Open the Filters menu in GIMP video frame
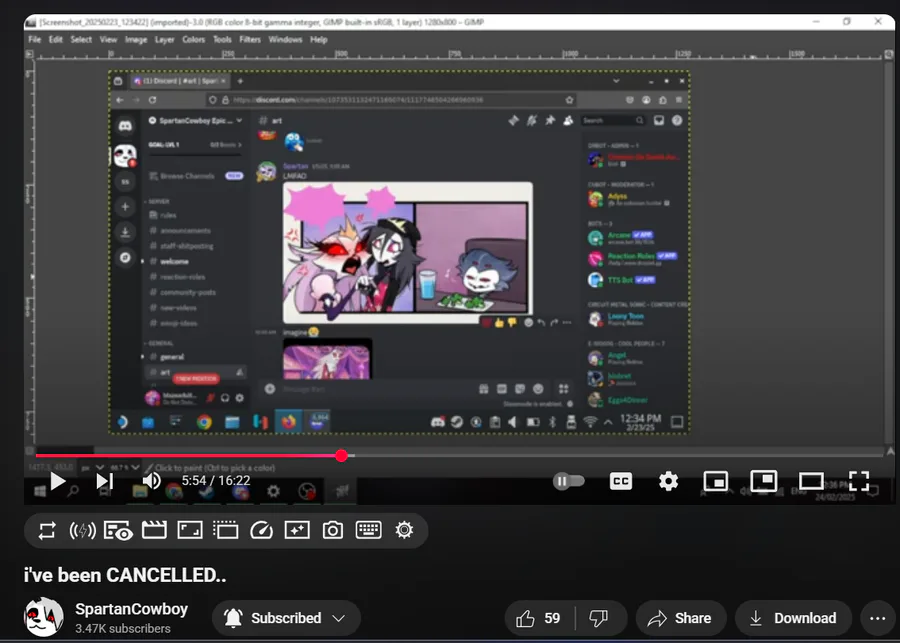This screenshot has height=643, width=900. [250, 40]
